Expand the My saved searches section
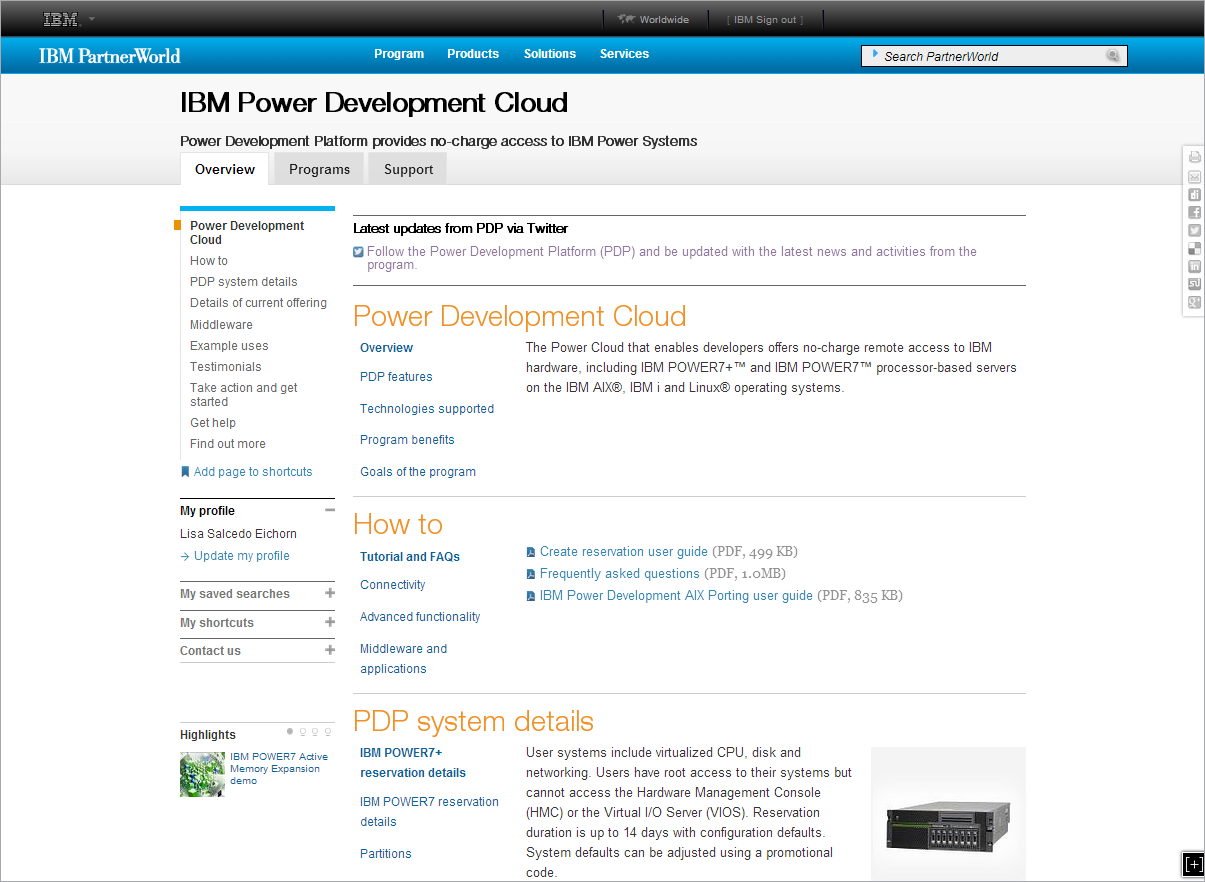Image resolution: width=1205 pixels, height=882 pixels. (330, 593)
